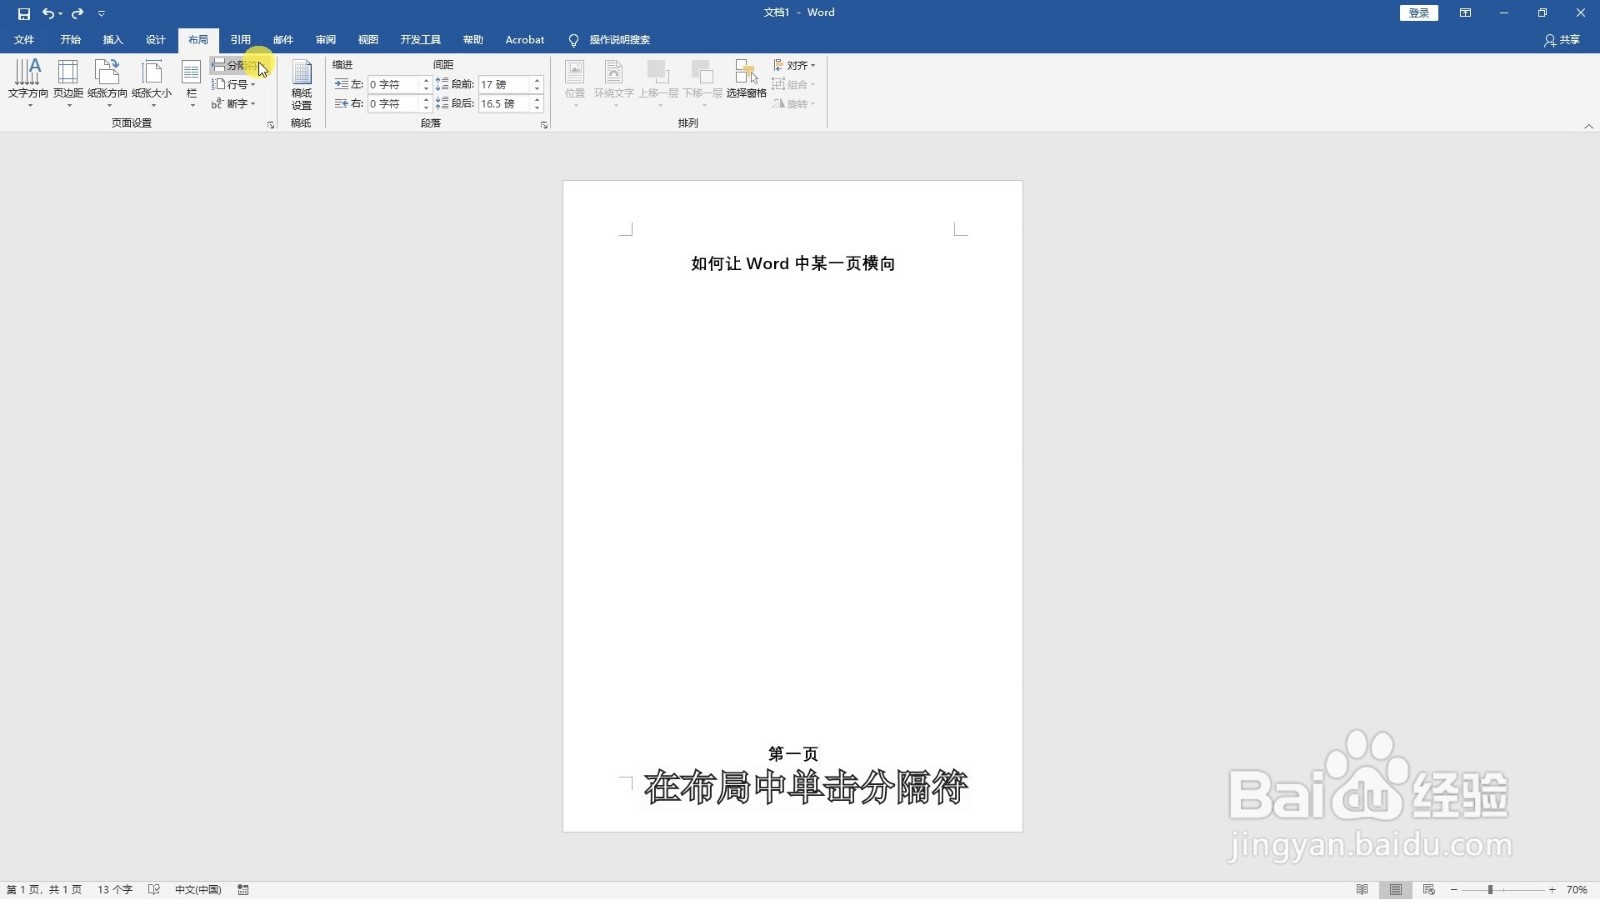The height and width of the screenshot is (900, 1600).
Task: Open the 纸张方向 orientation menu
Action: pyautogui.click(x=107, y=82)
